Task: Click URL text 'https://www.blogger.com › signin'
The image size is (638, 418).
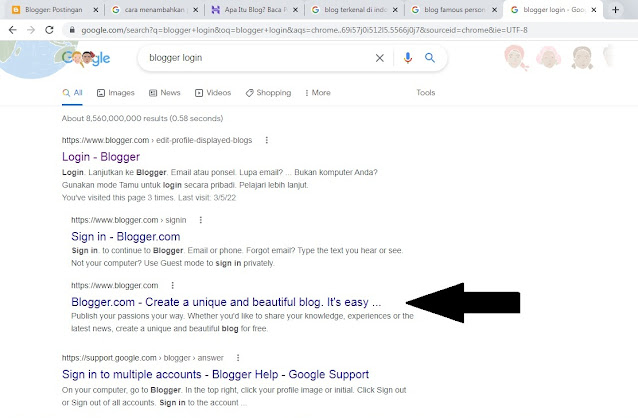Action: (x=129, y=220)
